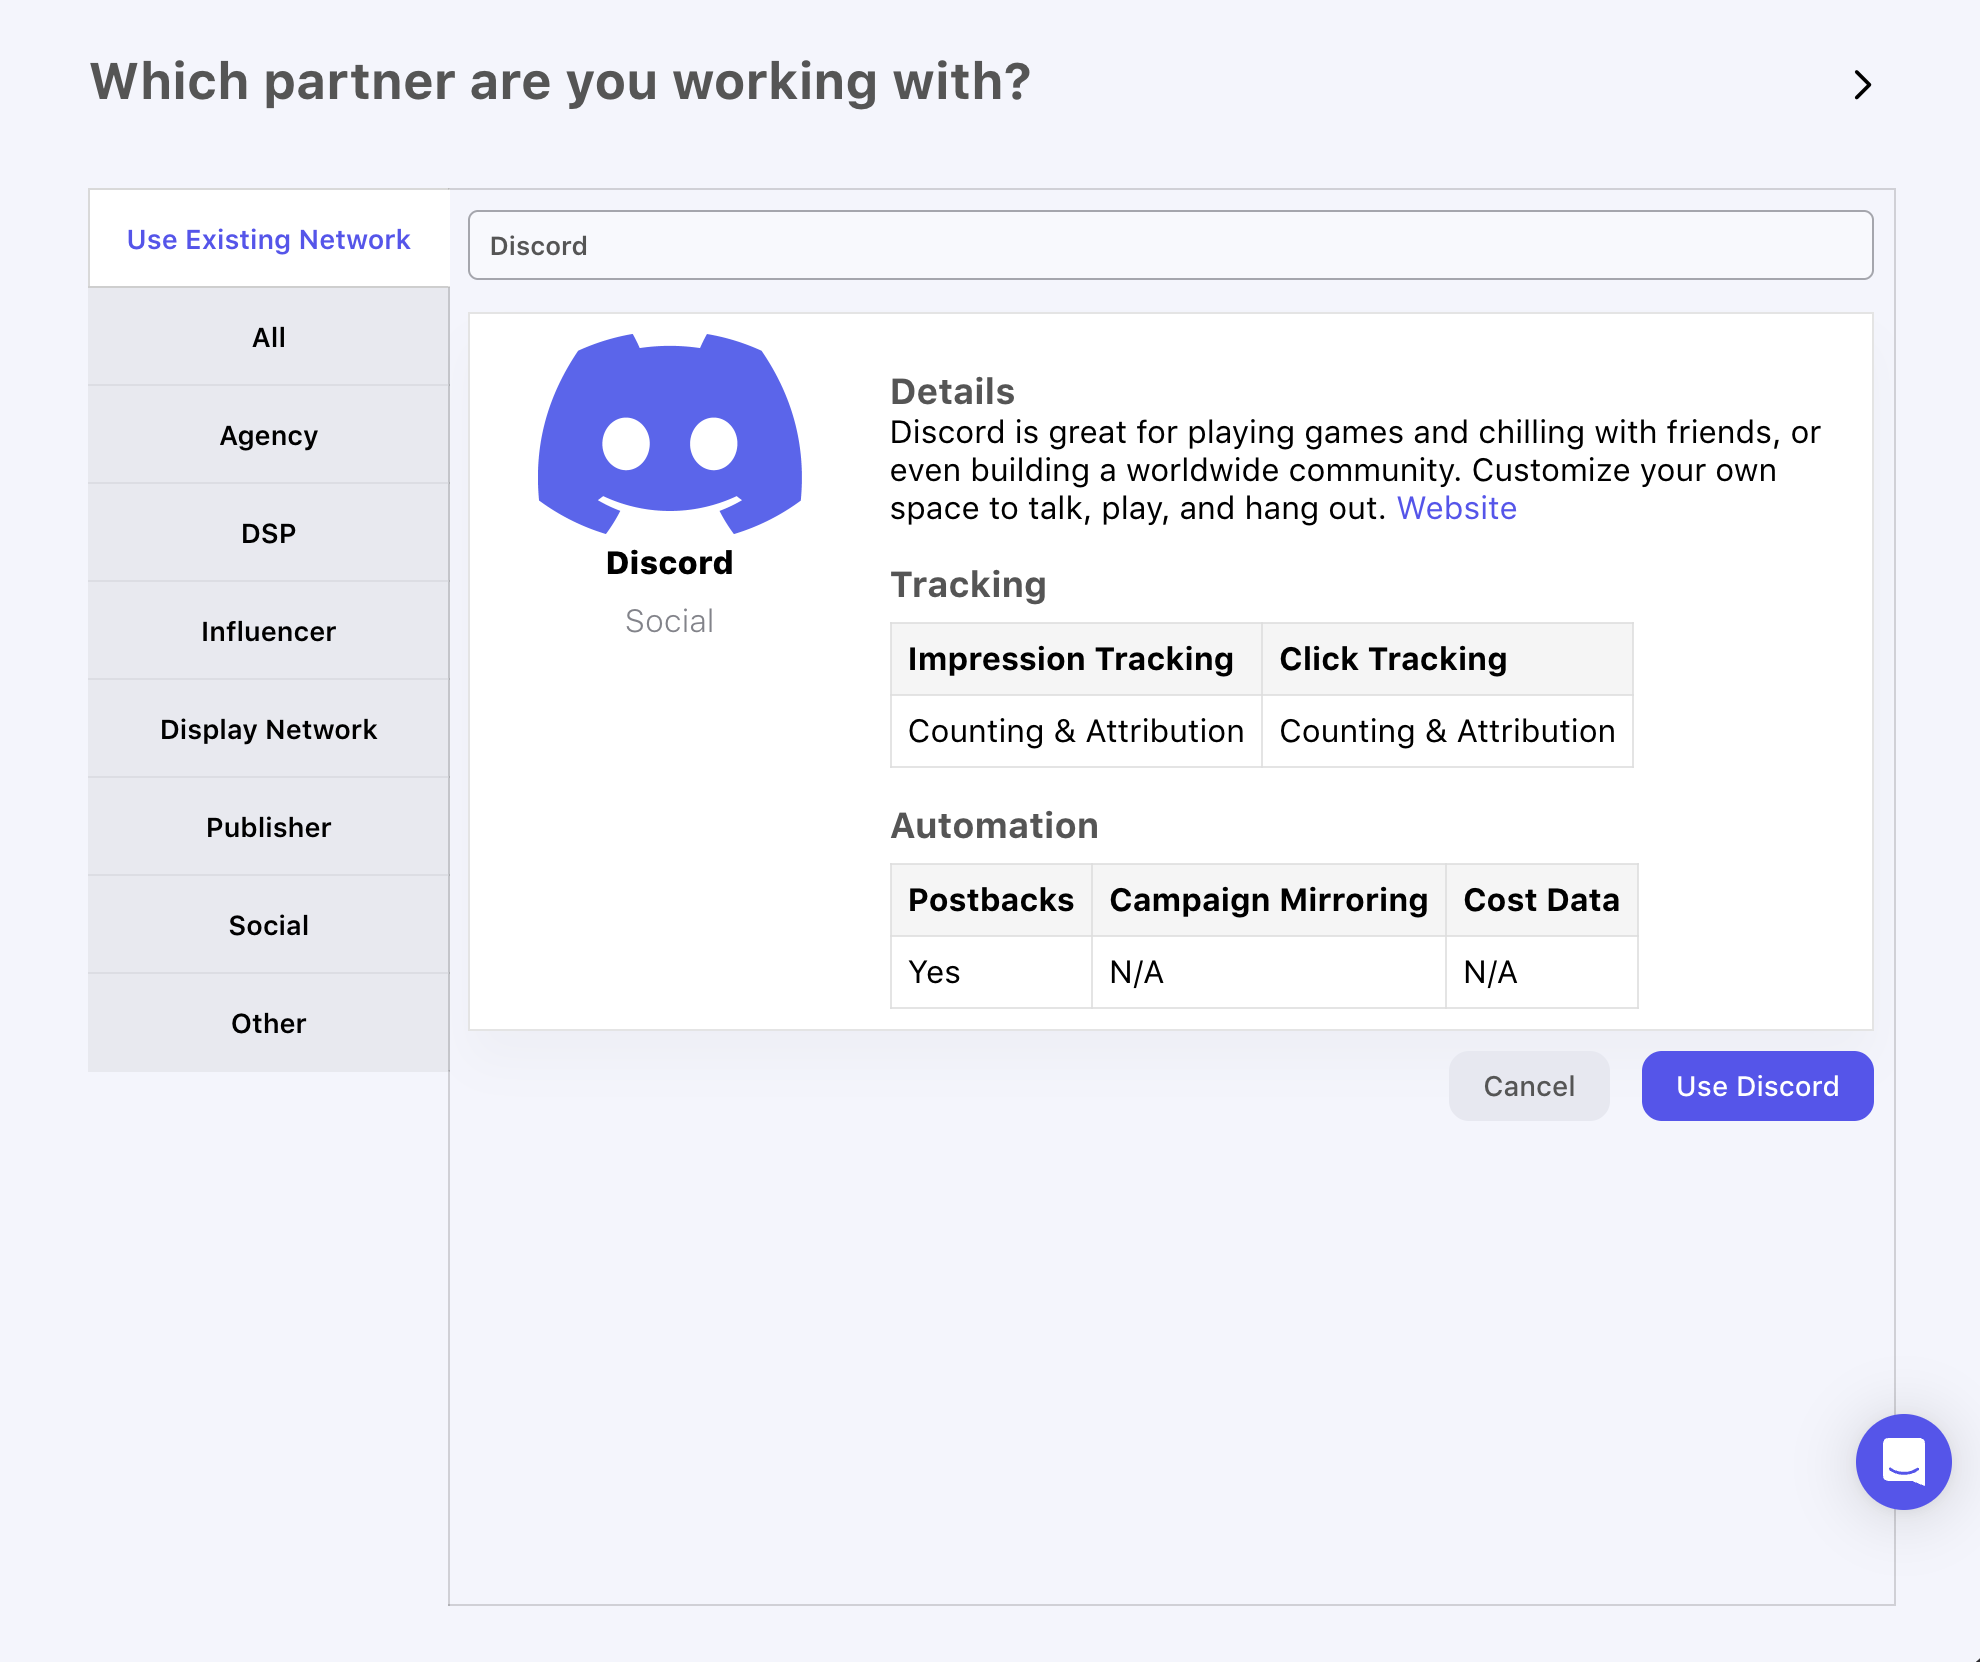Filter networks by All category

268,338
